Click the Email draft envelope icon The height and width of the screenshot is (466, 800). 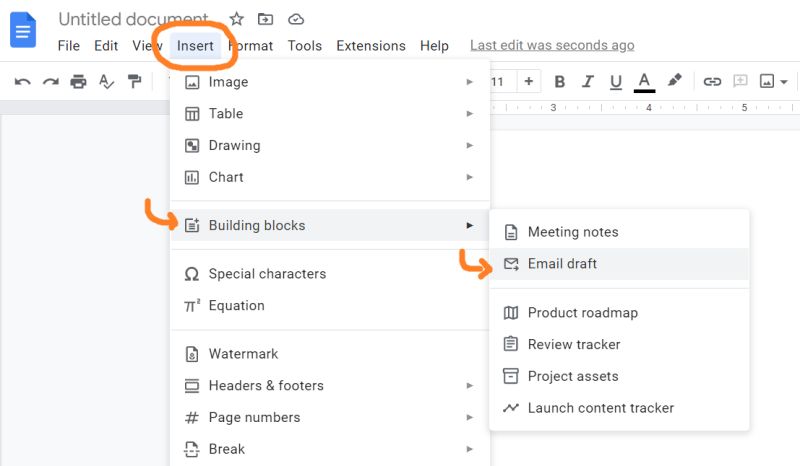pyautogui.click(x=511, y=264)
